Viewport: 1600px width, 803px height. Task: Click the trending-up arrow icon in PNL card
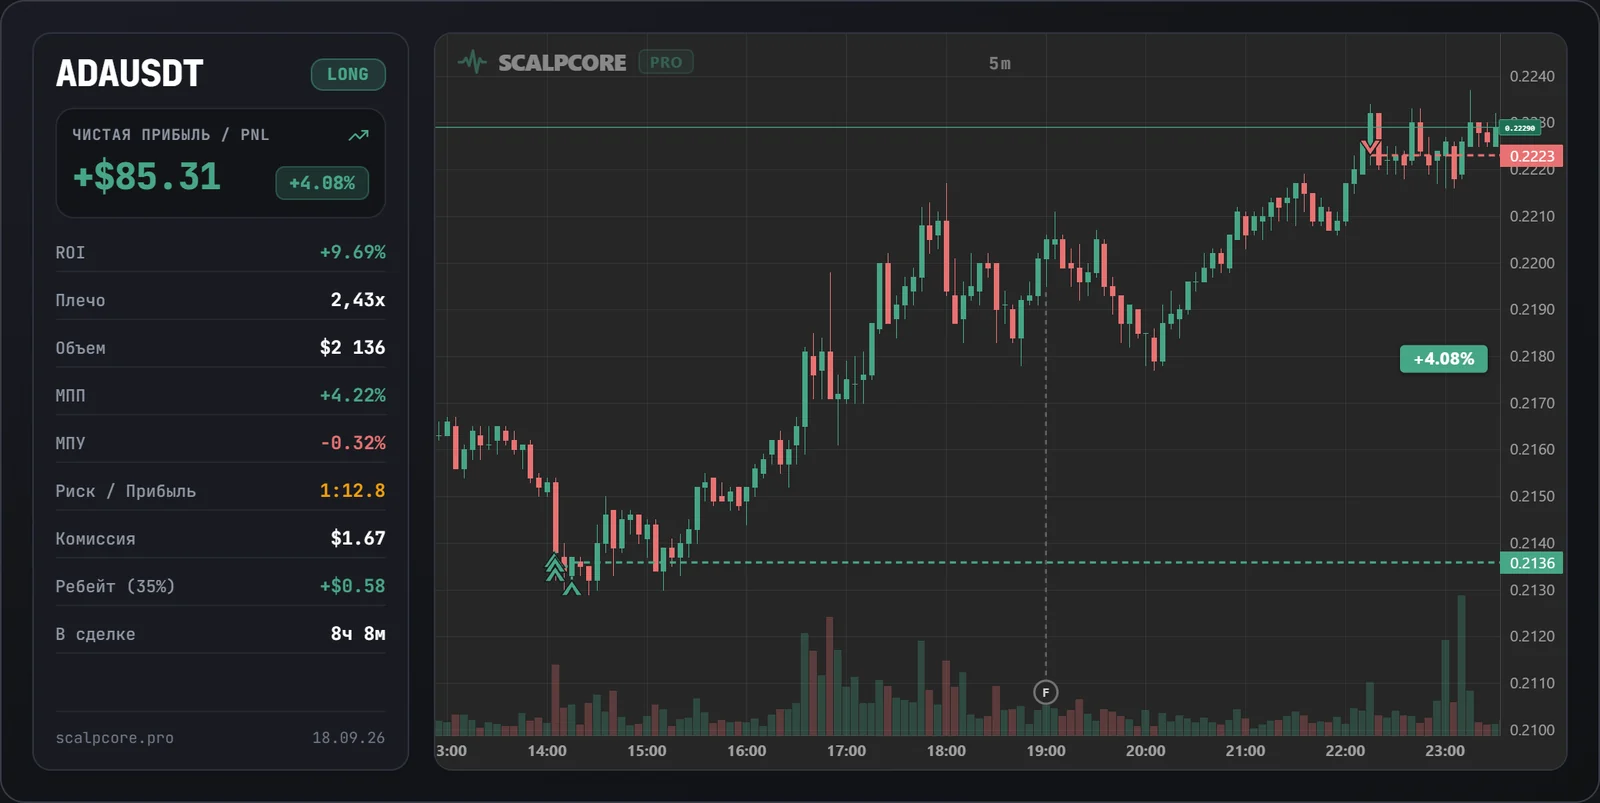[x=358, y=135]
